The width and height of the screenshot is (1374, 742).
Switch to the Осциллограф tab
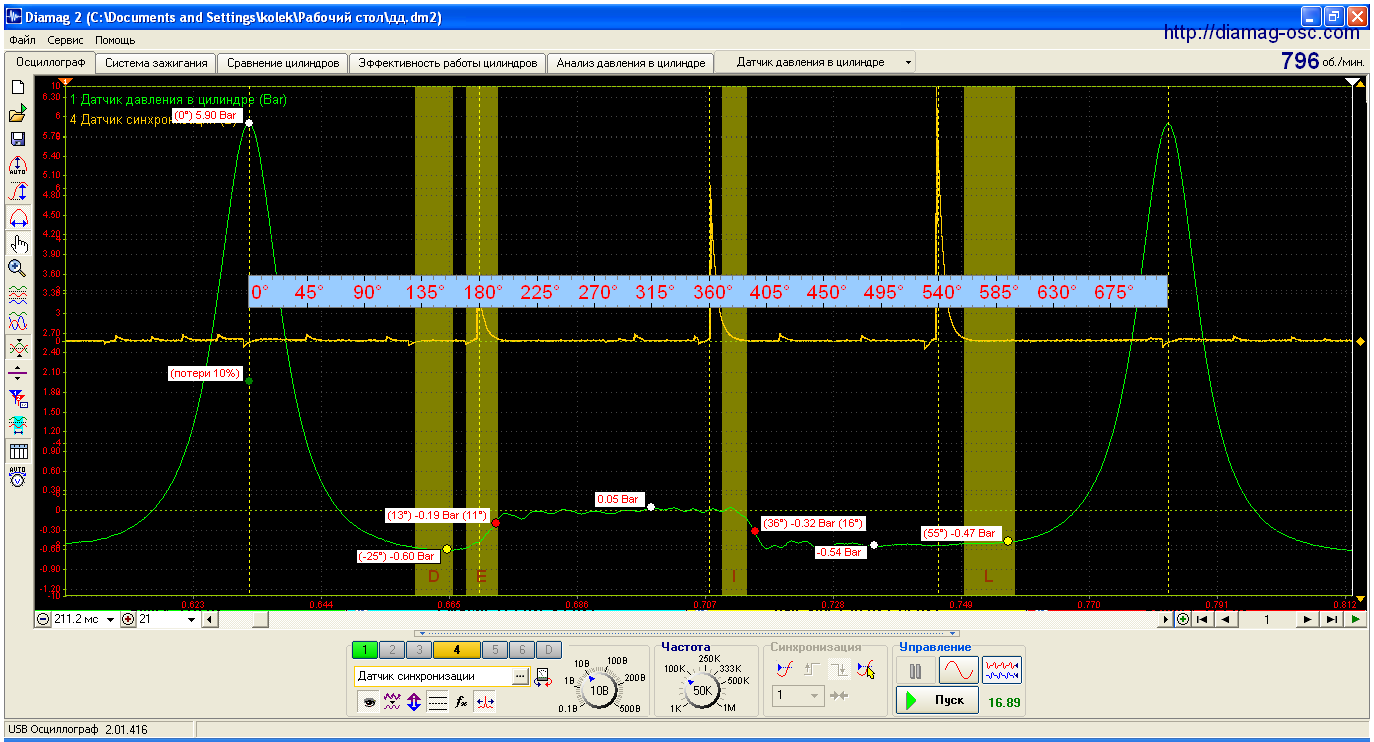(49, 62)
